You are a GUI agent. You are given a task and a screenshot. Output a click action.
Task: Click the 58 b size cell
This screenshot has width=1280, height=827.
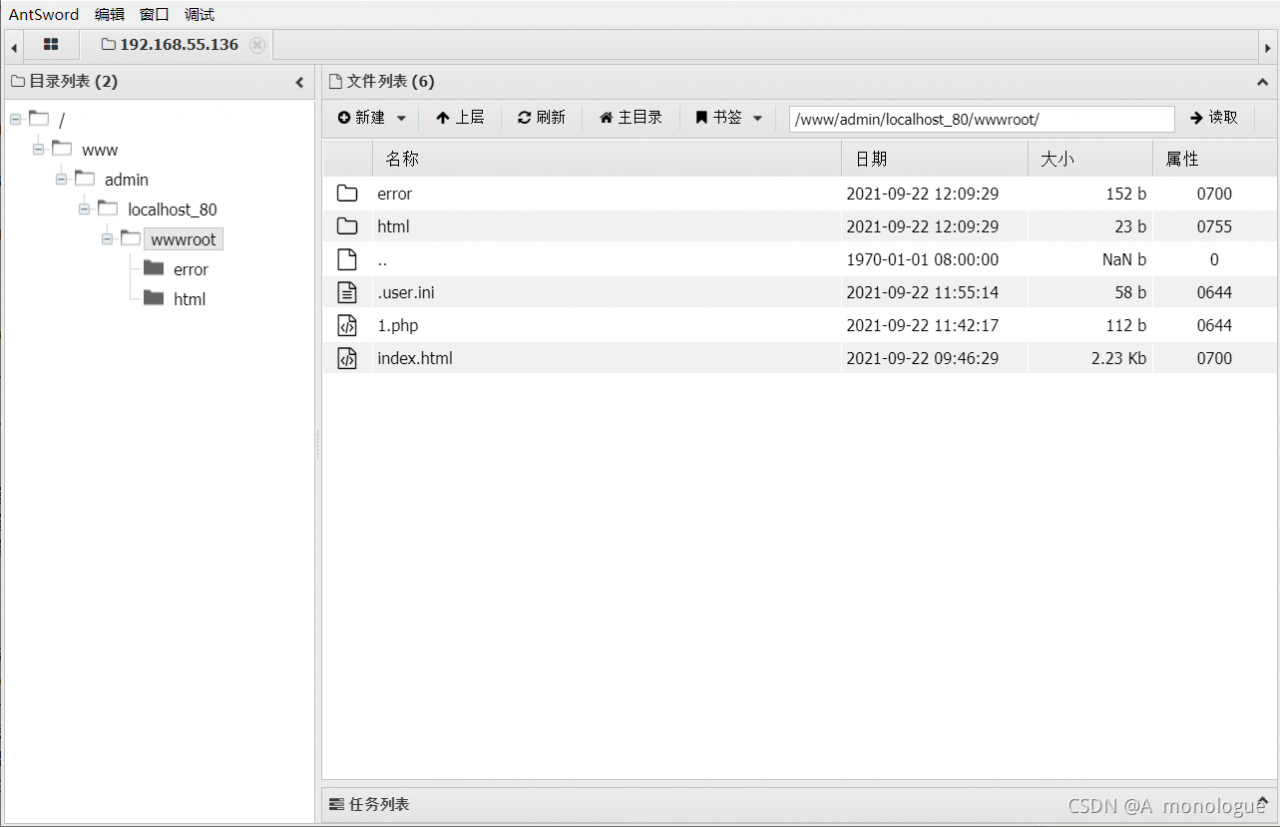1130,293
